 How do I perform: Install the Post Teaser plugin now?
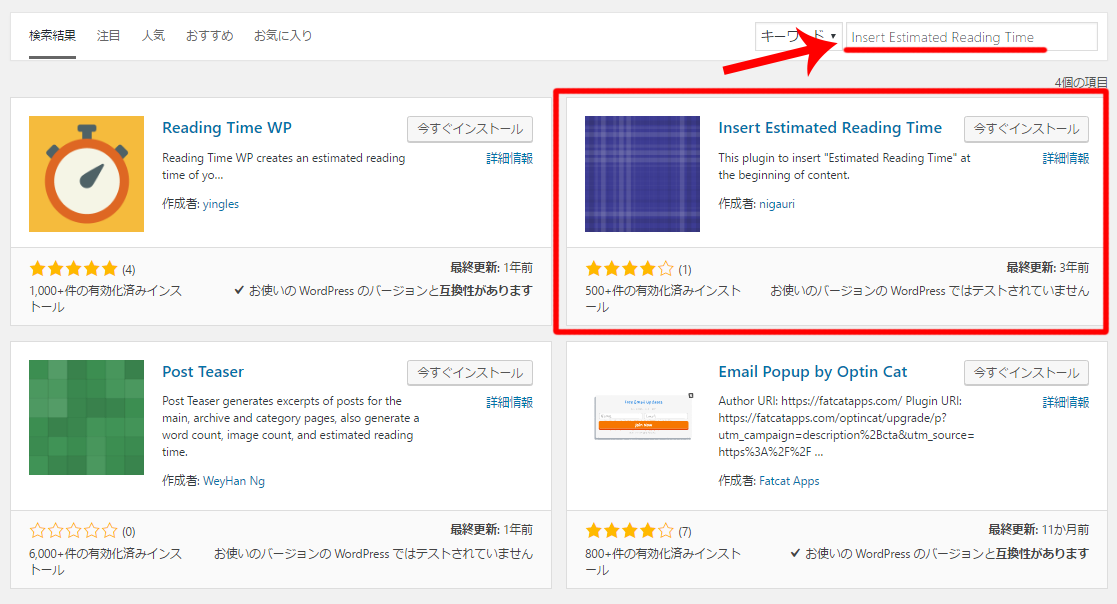pos(470,373)
